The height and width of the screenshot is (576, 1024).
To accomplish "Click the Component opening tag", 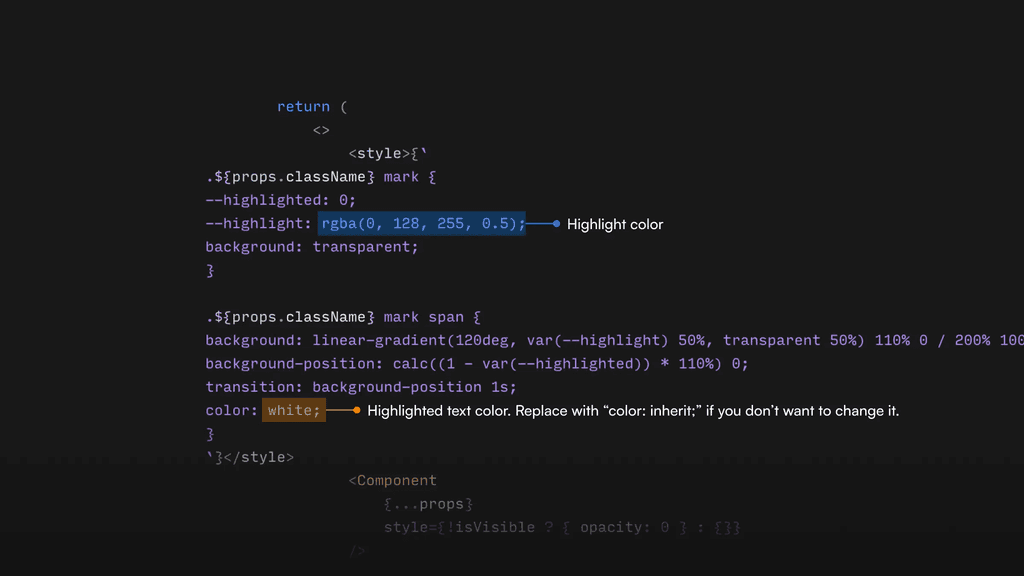I will click(x=394, y=480).
